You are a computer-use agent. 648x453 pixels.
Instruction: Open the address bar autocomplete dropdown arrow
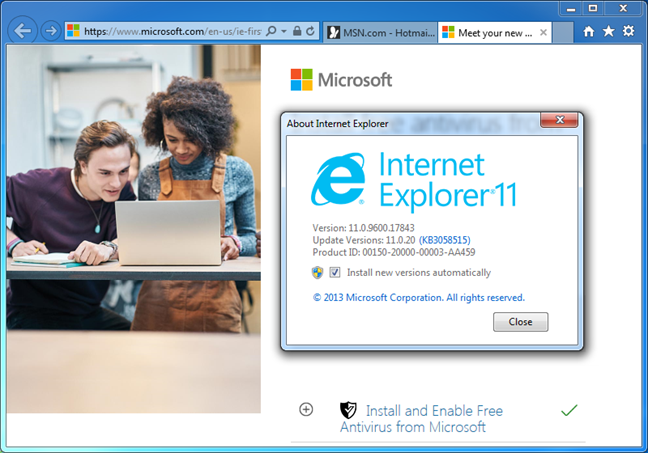click(x=284, y=31)
